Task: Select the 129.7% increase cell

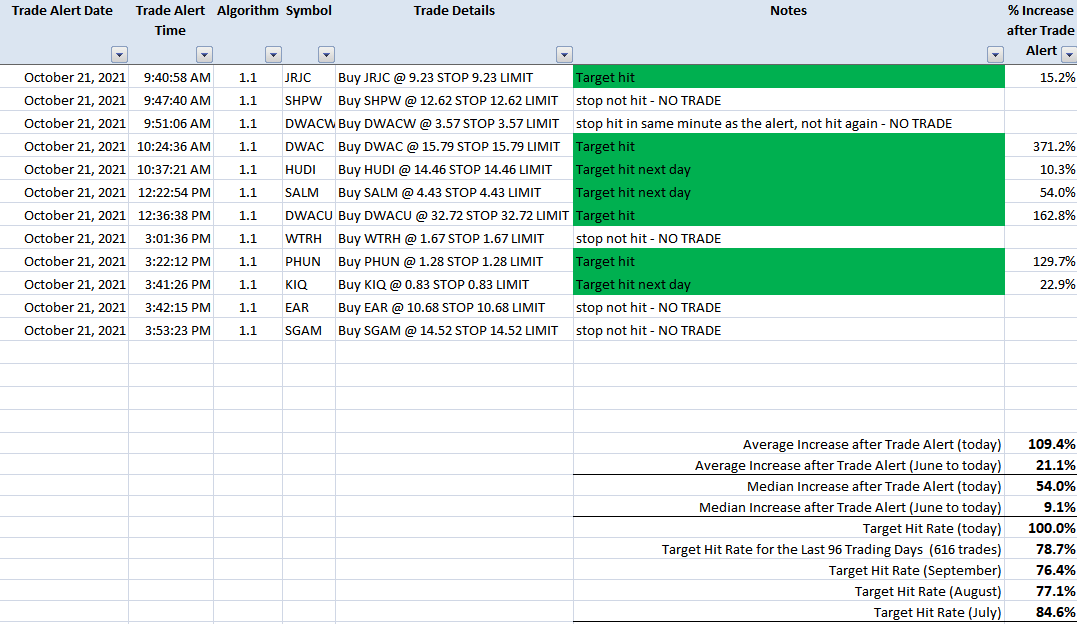Action: tap(1041, 262)
